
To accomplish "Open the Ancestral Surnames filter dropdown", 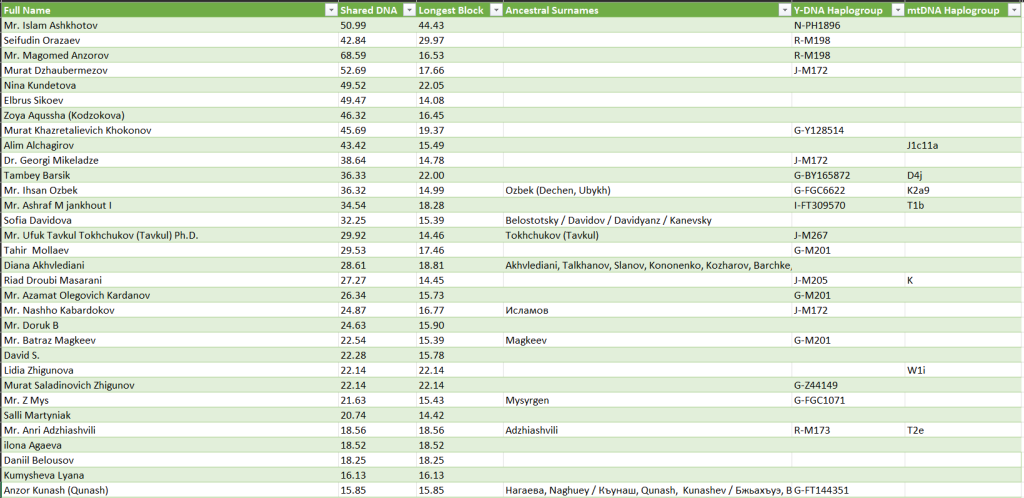I will point(784,9).
